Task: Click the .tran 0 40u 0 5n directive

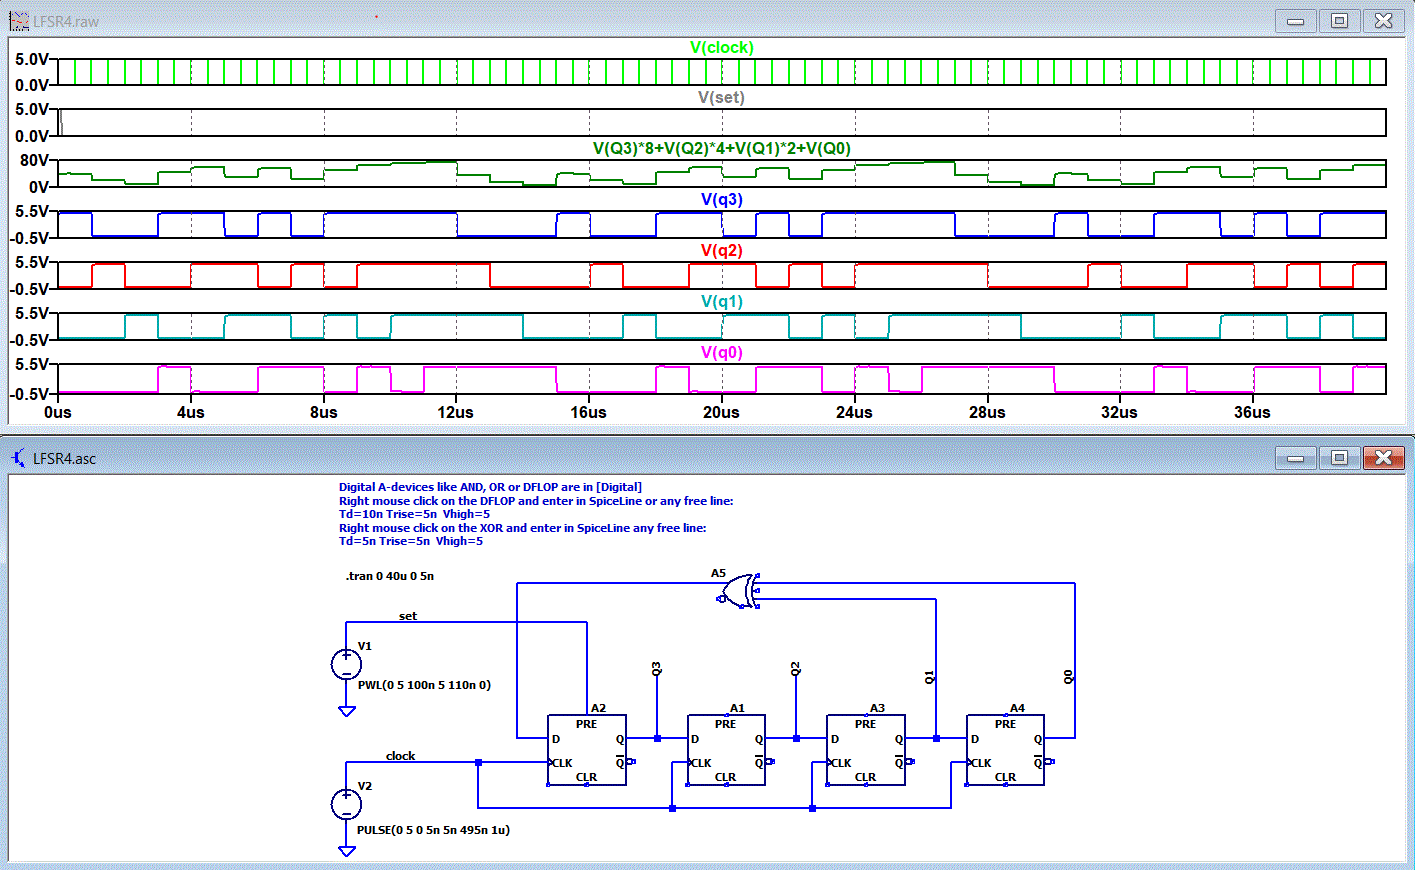Action: [390, 576]
